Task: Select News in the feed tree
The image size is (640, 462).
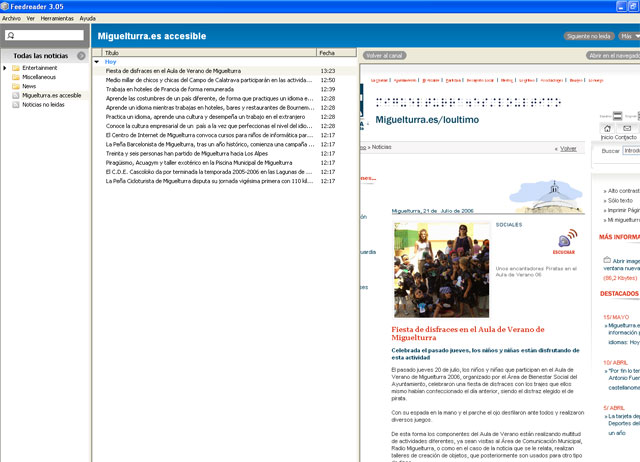Action: point(29,86)
